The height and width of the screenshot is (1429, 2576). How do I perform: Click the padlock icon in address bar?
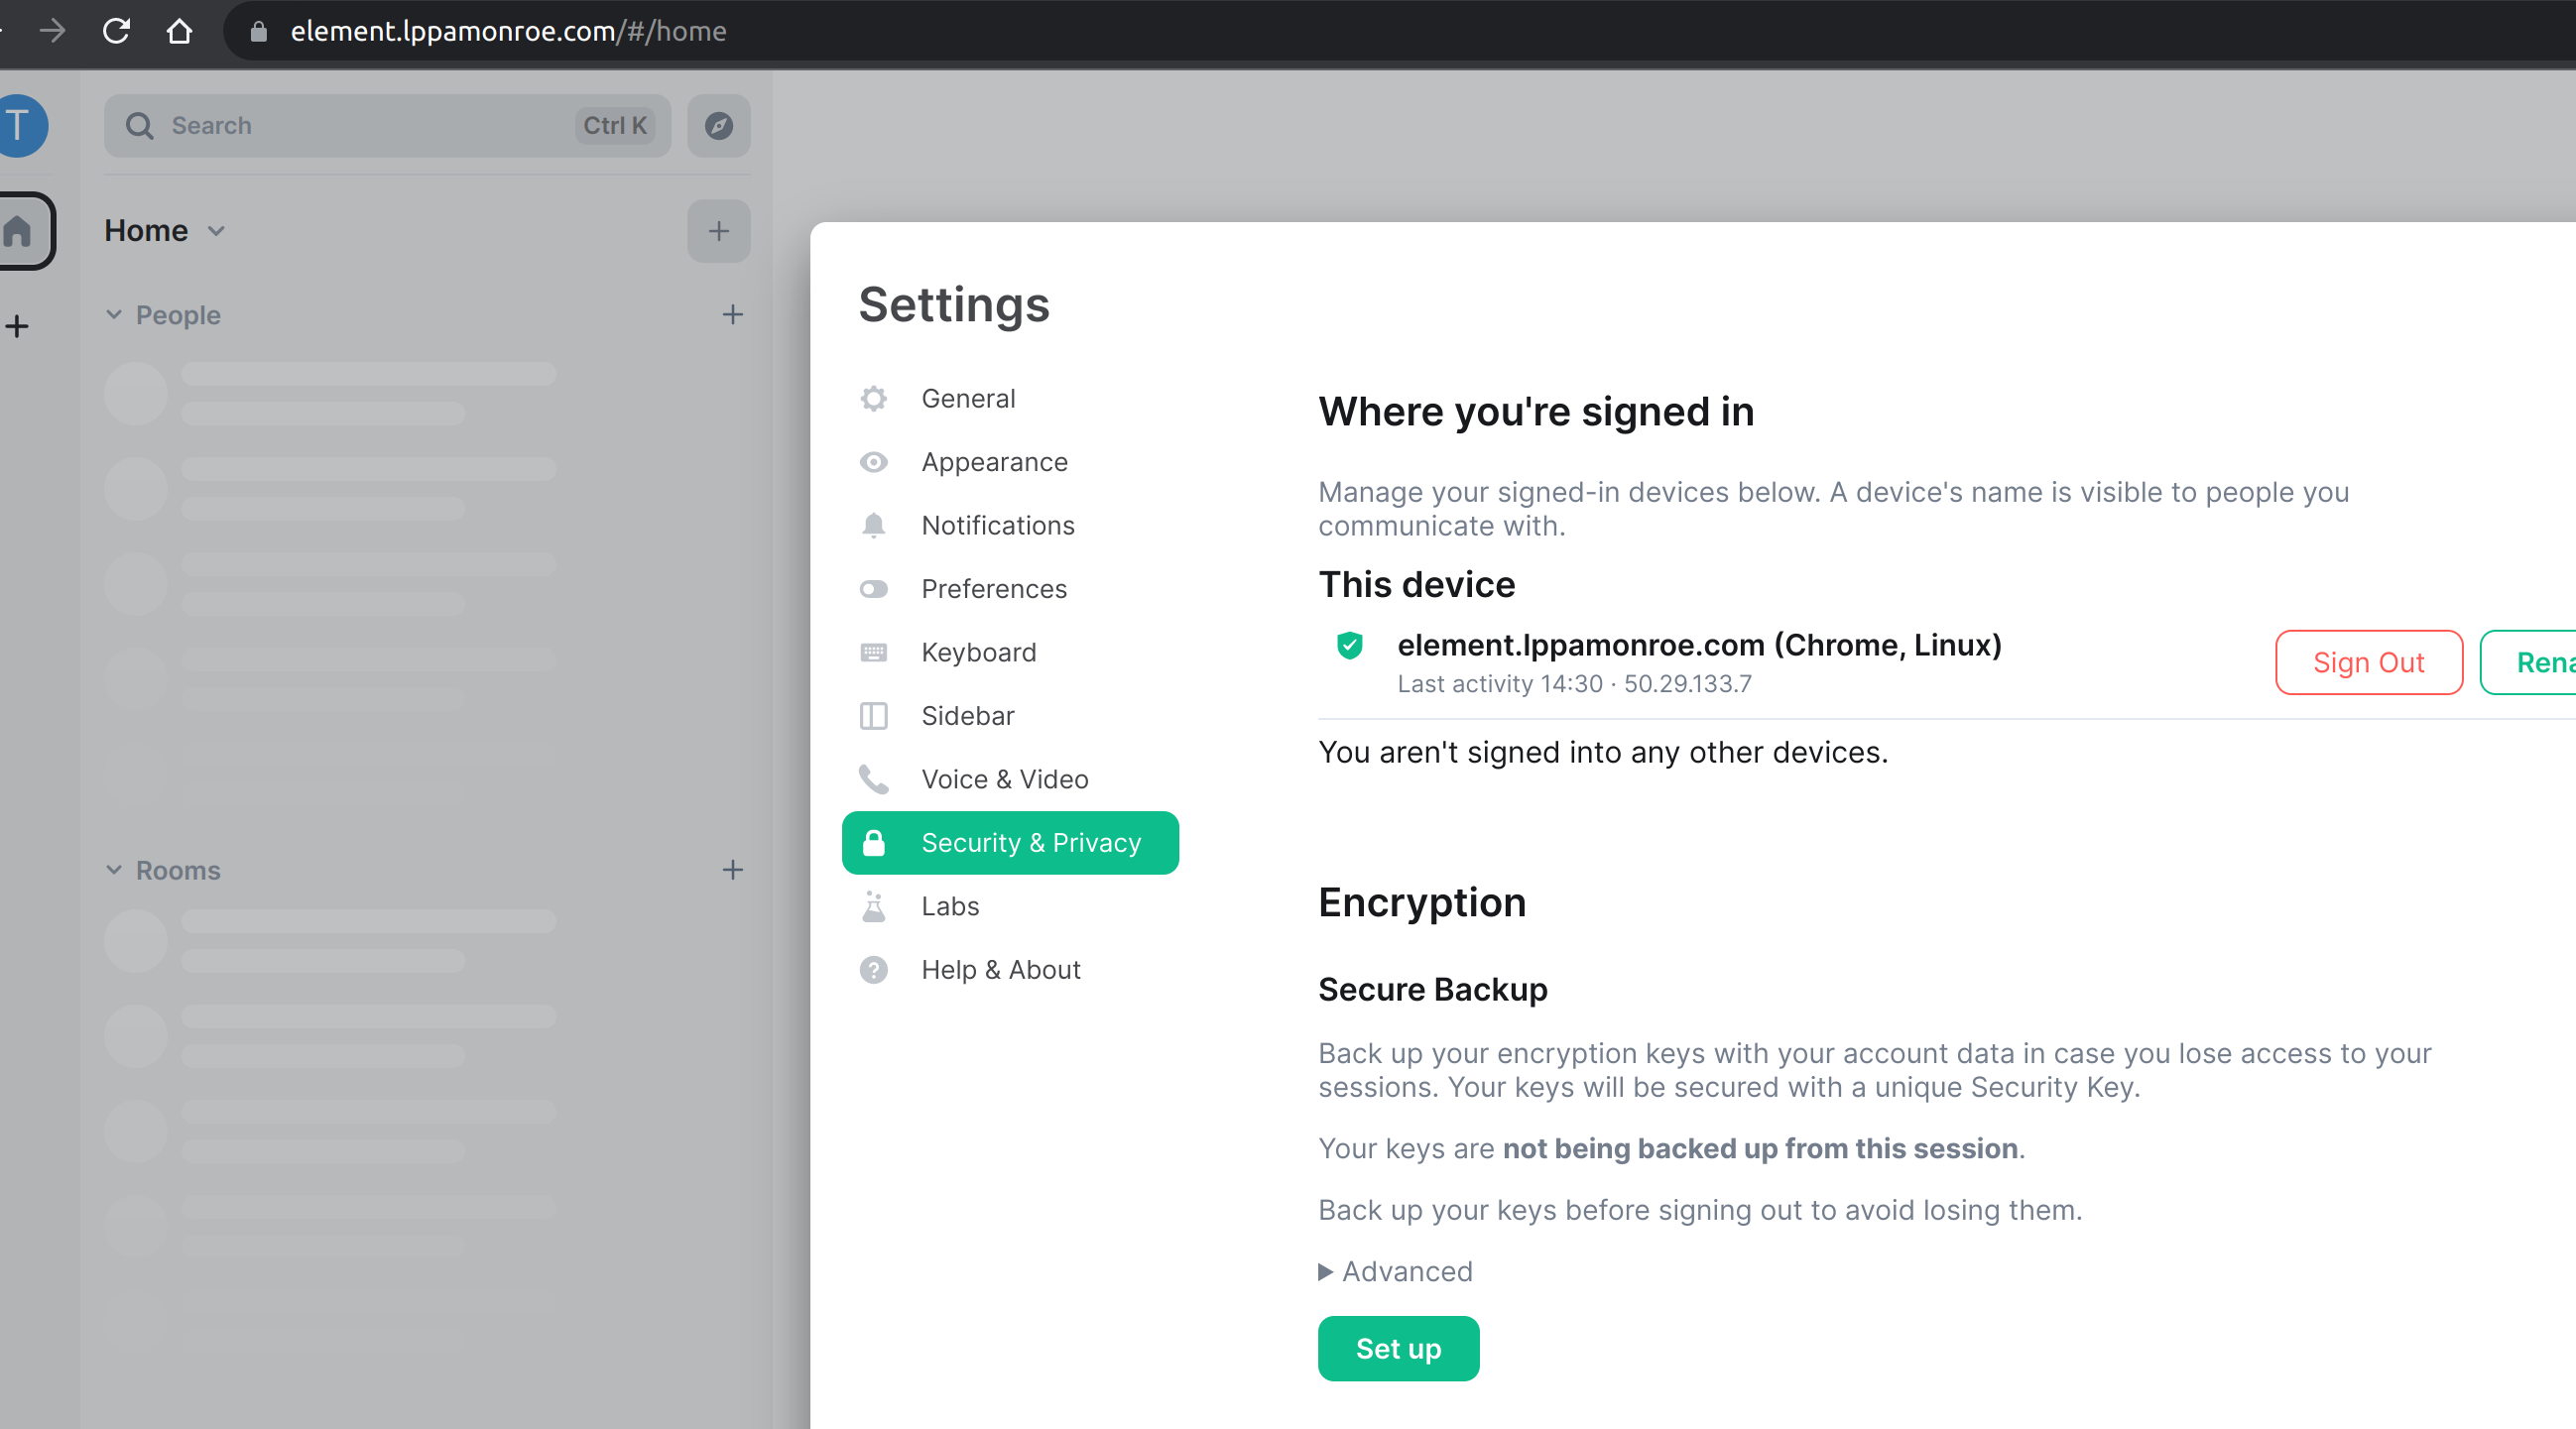click(x=258, y=32)
